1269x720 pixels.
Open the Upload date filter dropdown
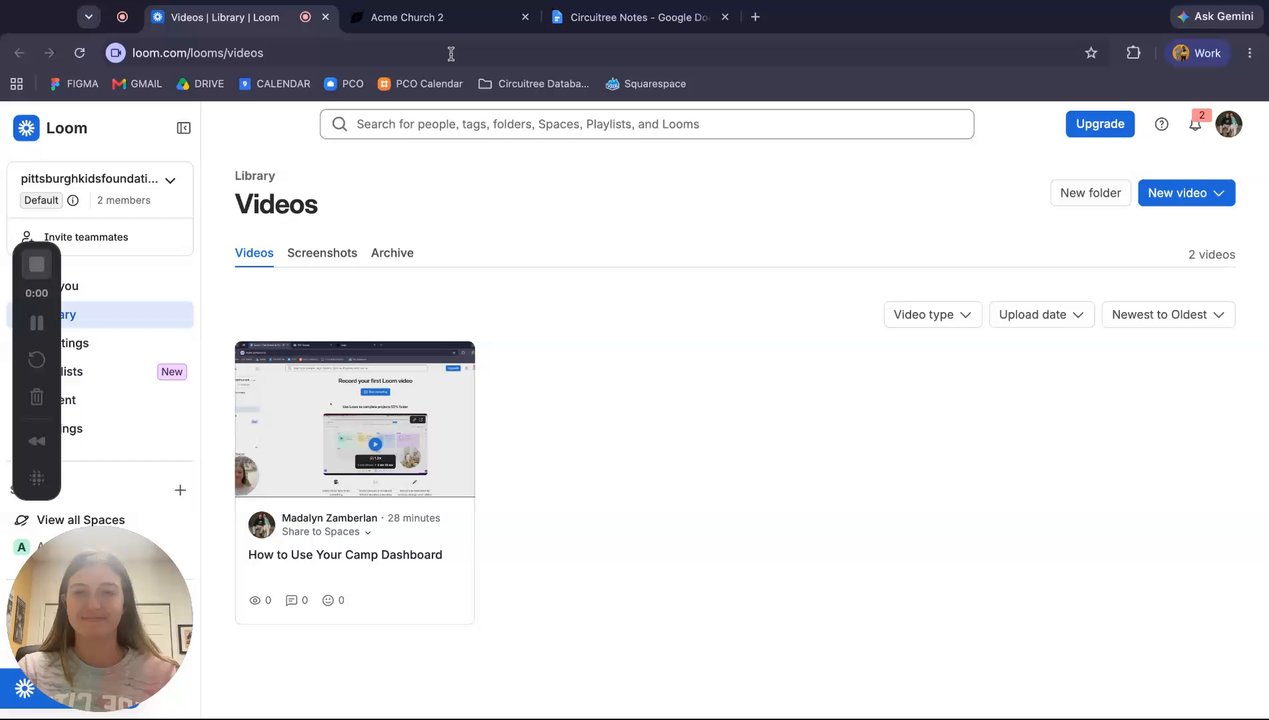(x=1042, y=314)
